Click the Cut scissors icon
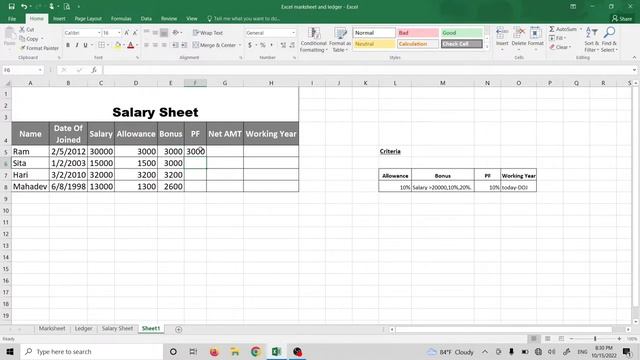This screenshot has width=640, height=360. click(x=22, y=30)
